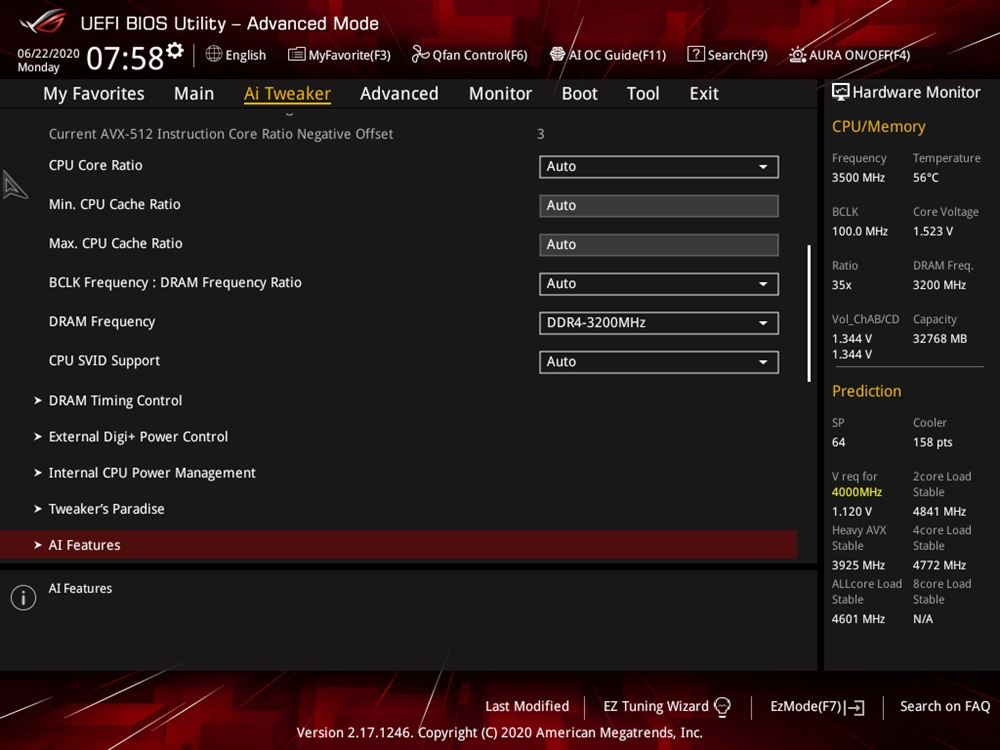Click the mouse cursor arrow icon at left edge

[x=15, y=185]
